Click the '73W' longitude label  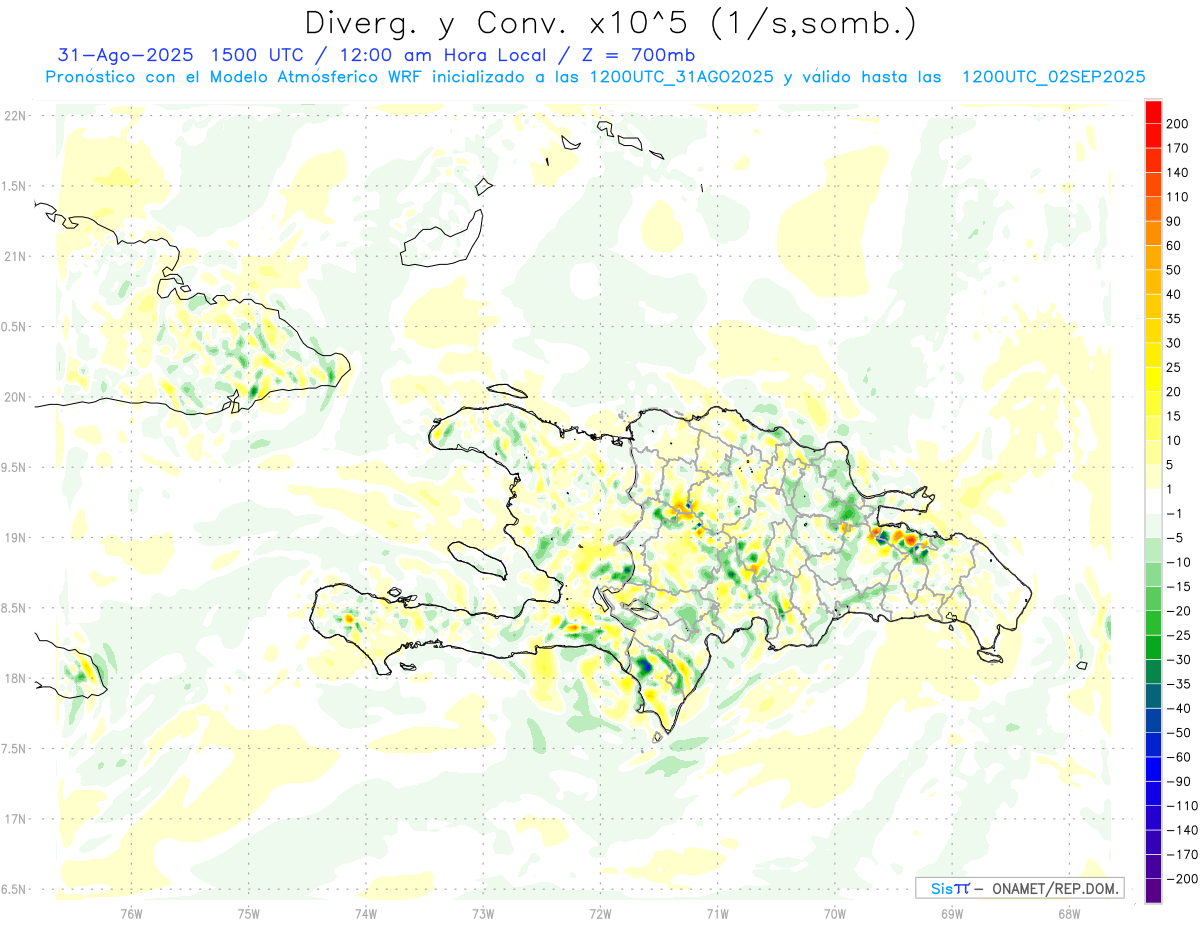[483, 913]
